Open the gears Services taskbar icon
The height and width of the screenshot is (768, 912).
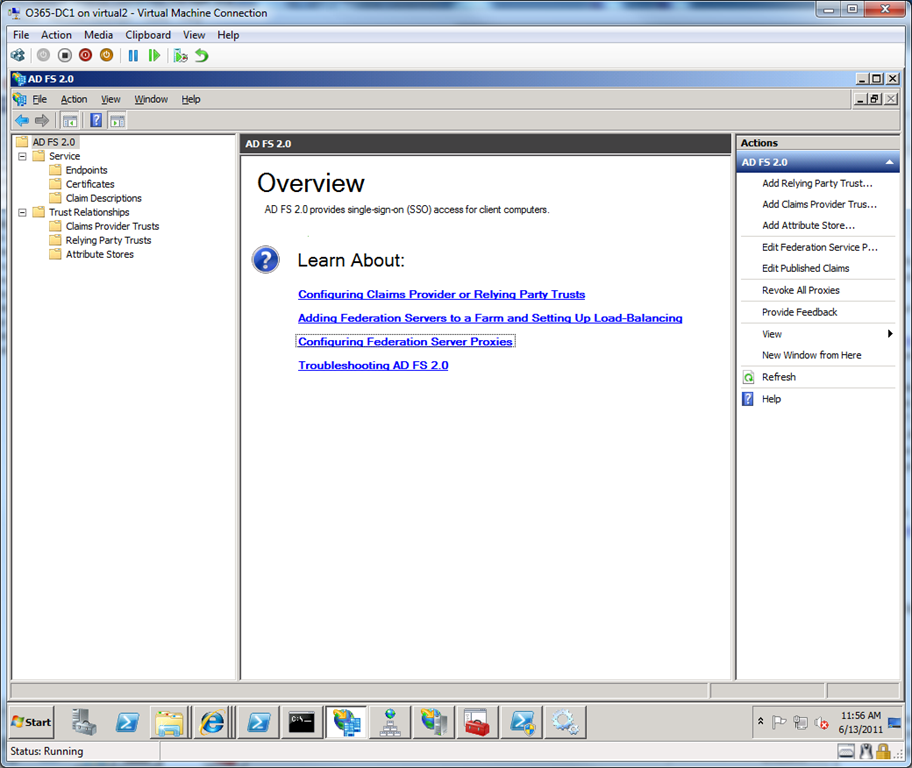(x=565, y=722)
